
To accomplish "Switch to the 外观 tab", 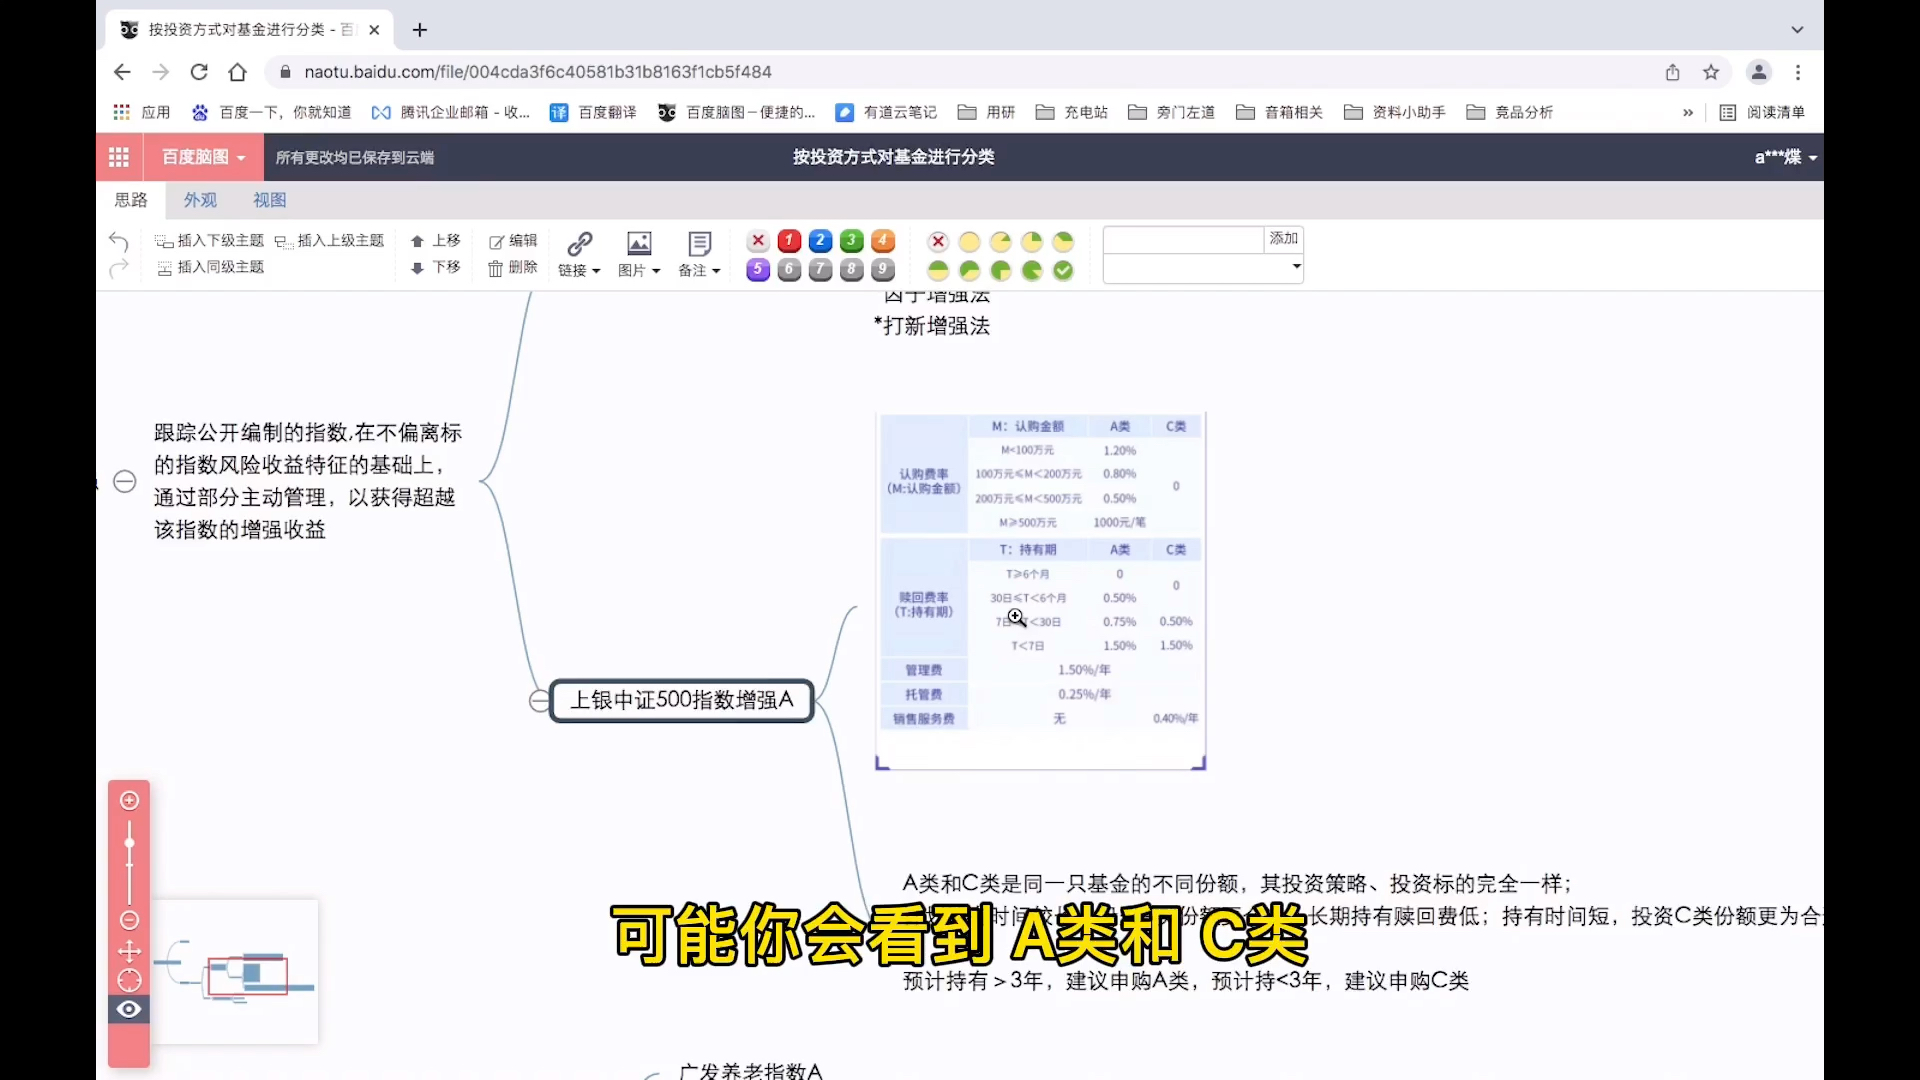I will pos(200,200).
